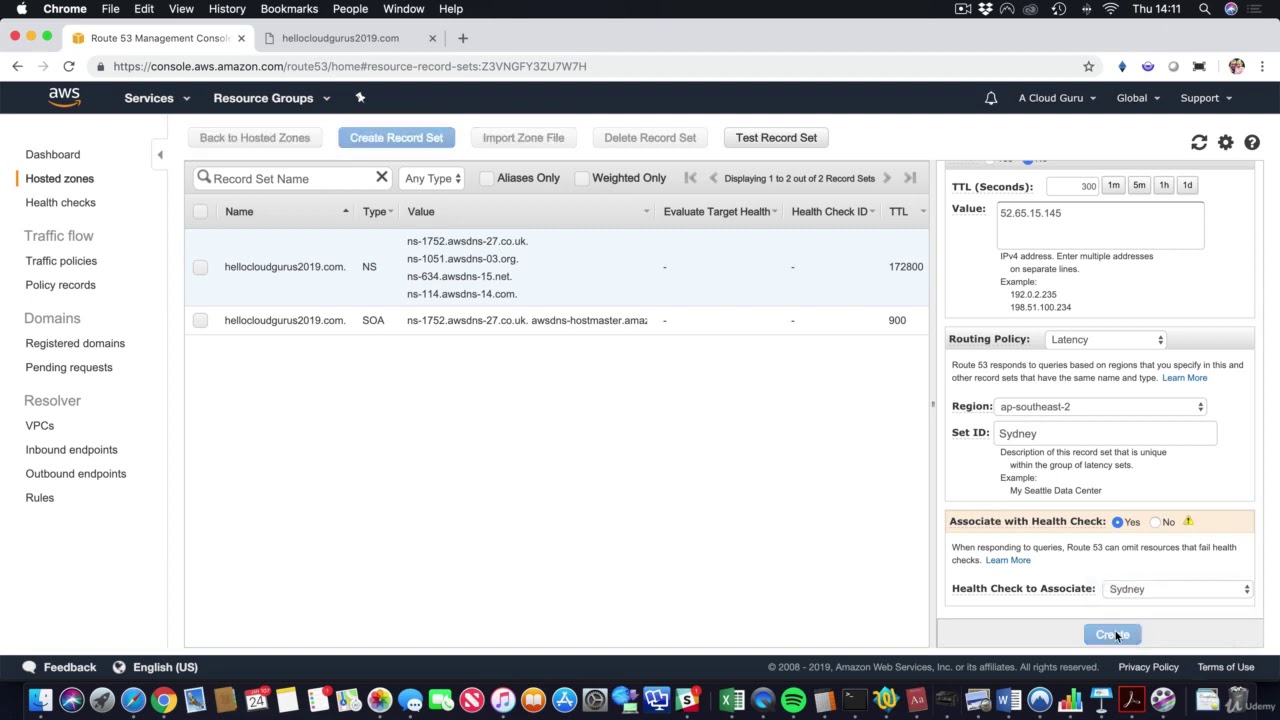Open a new Chrome tab

[x=462, y=38]
